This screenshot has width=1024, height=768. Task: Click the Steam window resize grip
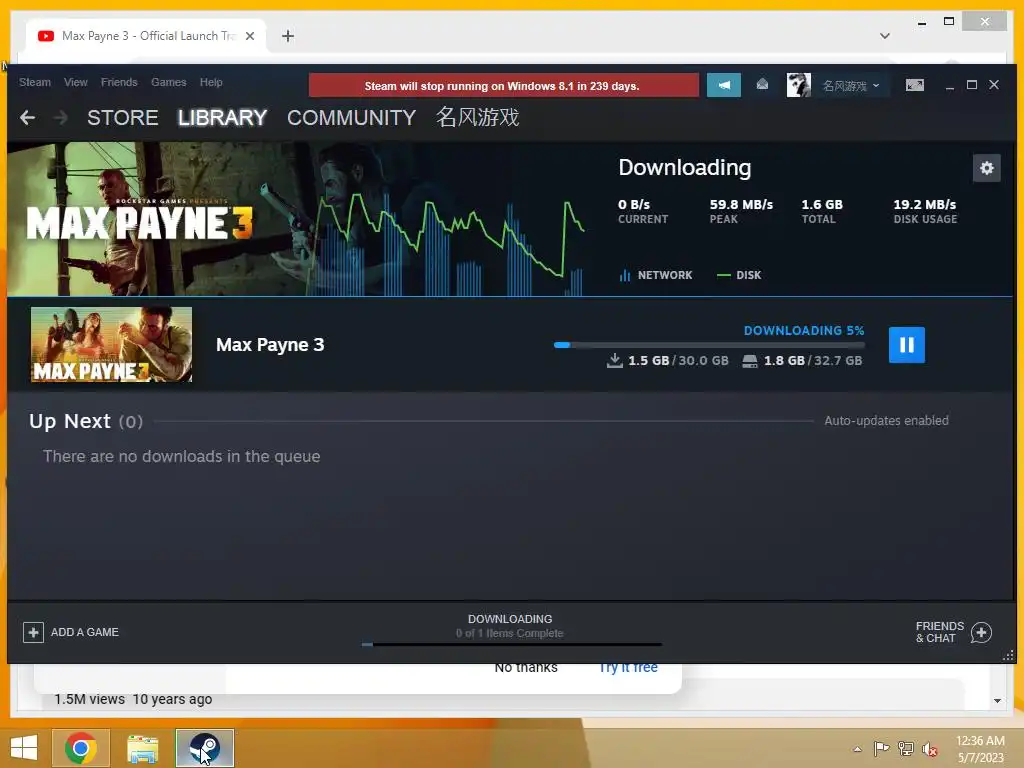coord(1008,656)
